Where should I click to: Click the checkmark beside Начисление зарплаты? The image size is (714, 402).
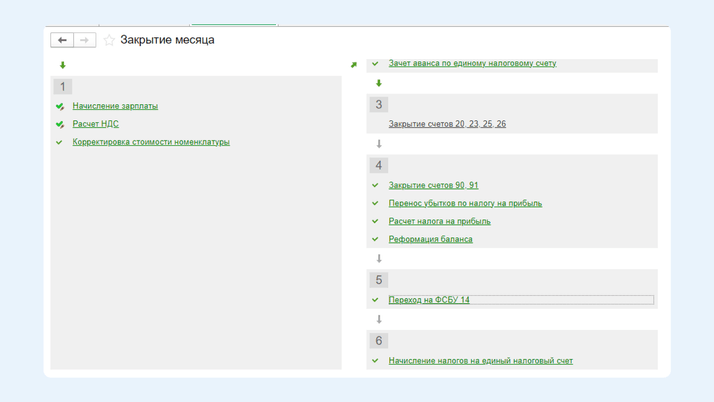coord(60,106)
